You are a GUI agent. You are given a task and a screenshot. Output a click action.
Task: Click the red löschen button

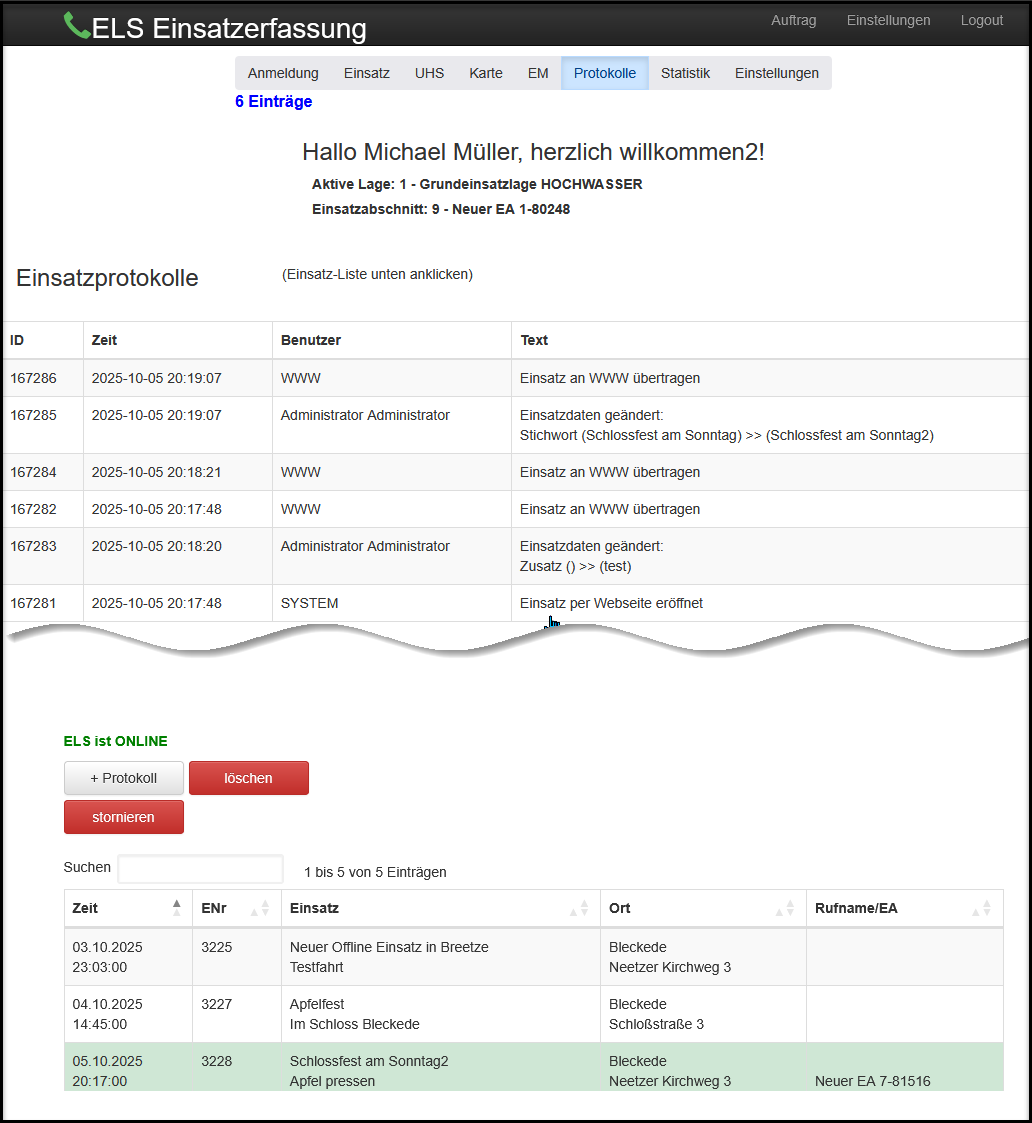(248, 778)
